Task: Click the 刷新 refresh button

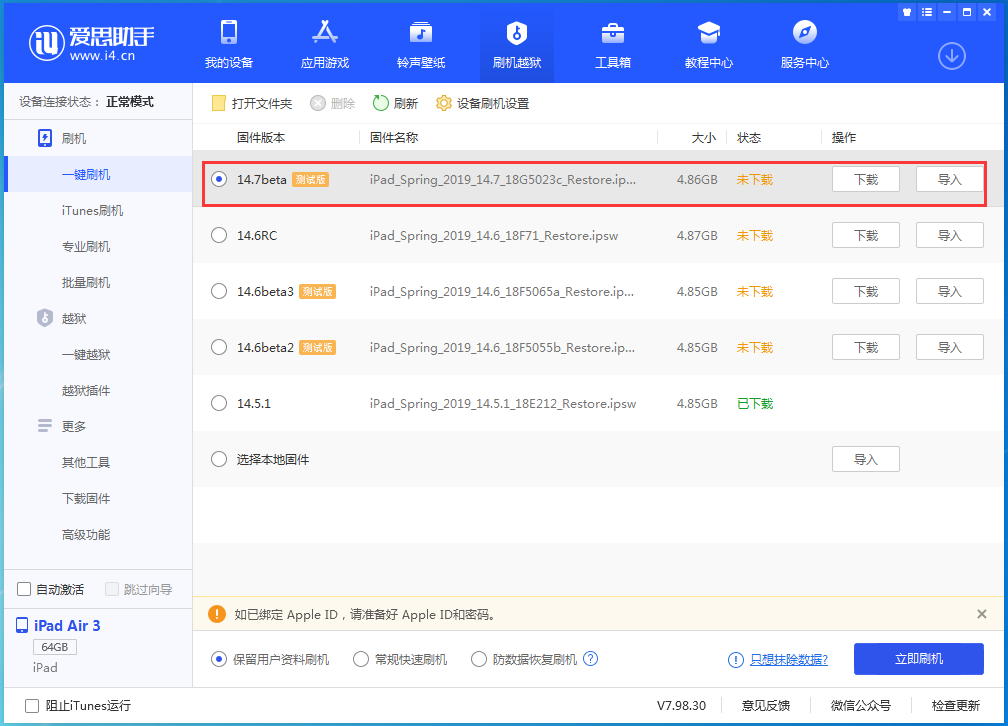Action: (x=395, y=104)
